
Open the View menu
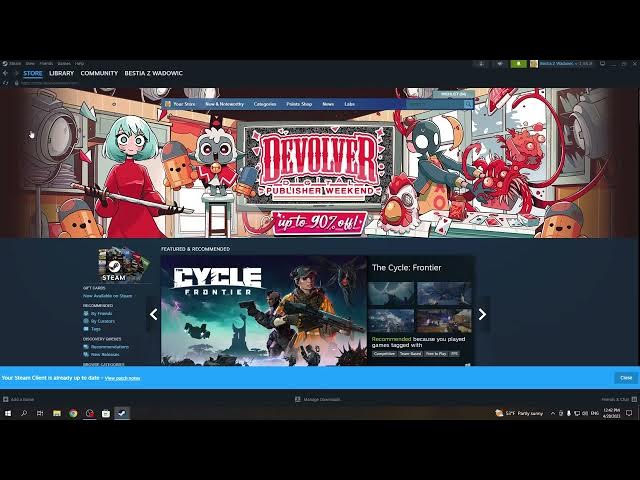[x=30, y=64]
